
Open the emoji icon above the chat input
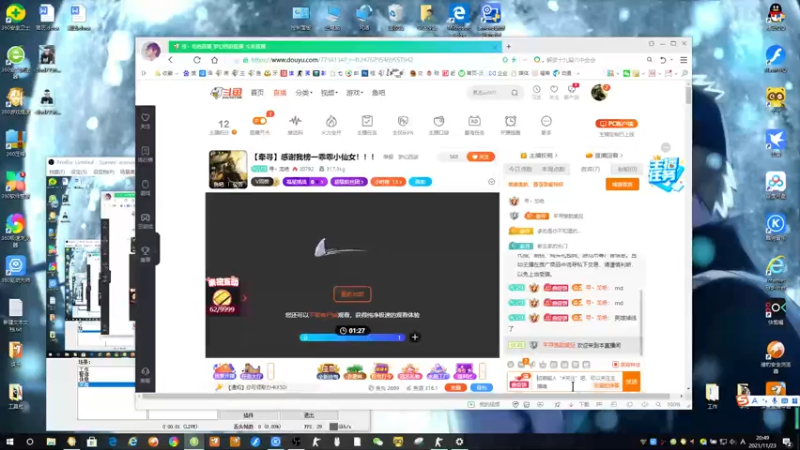(x=510, y=364)
